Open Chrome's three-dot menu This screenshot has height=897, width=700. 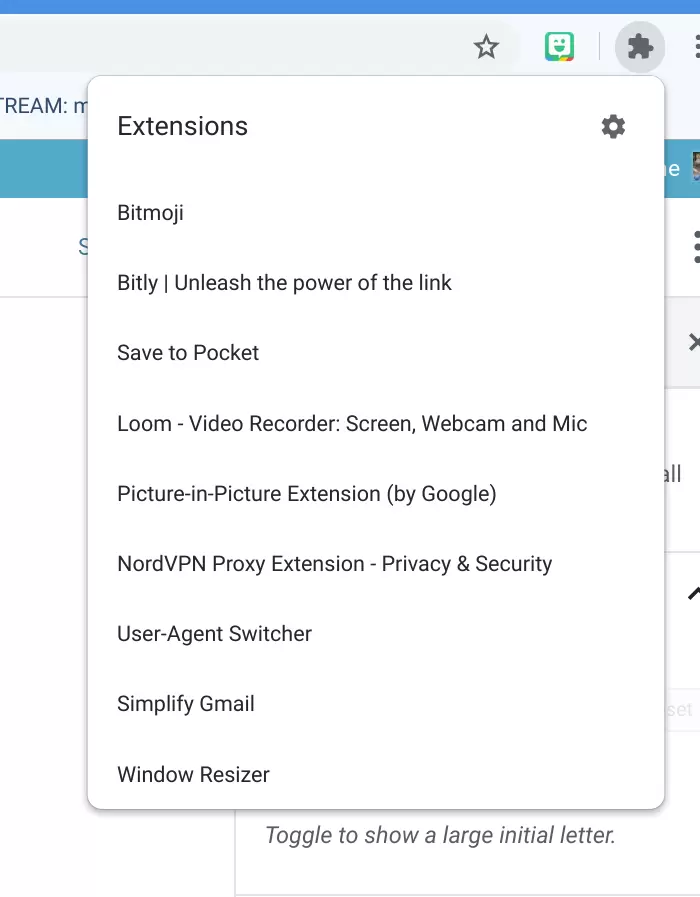pyautogui.click(x=695, y=46)
